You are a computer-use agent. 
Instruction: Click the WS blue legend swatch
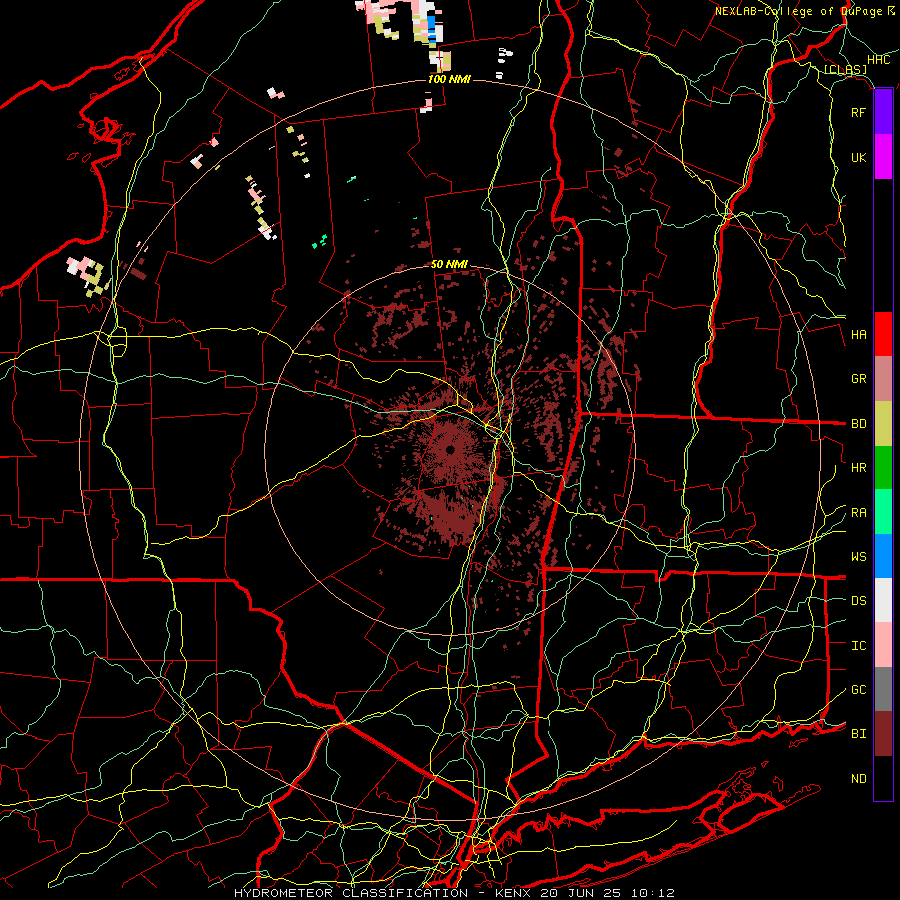[883, 556]
